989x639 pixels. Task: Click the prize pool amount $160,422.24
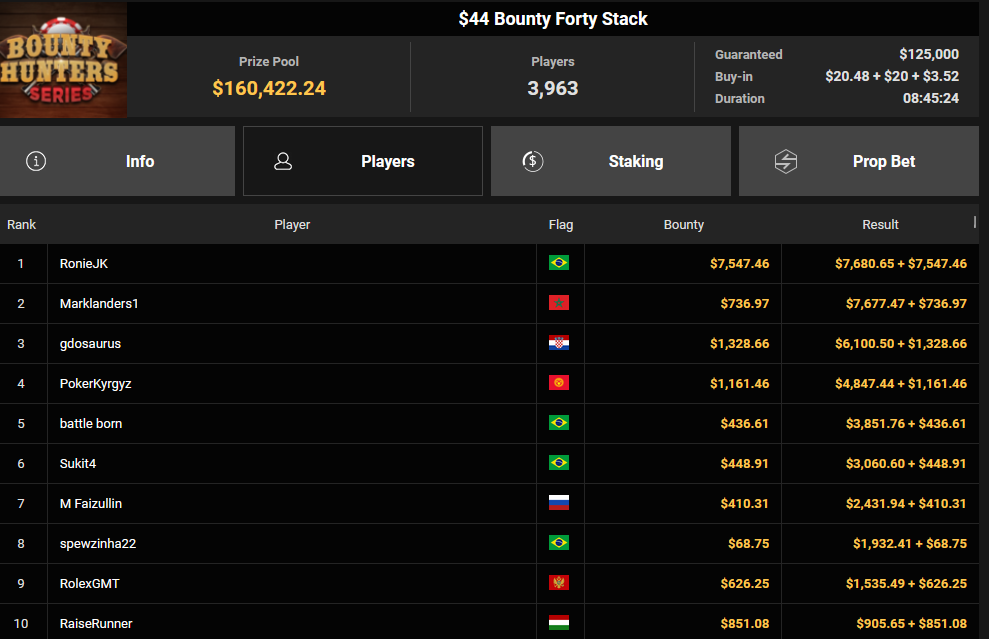coord(269,88)
